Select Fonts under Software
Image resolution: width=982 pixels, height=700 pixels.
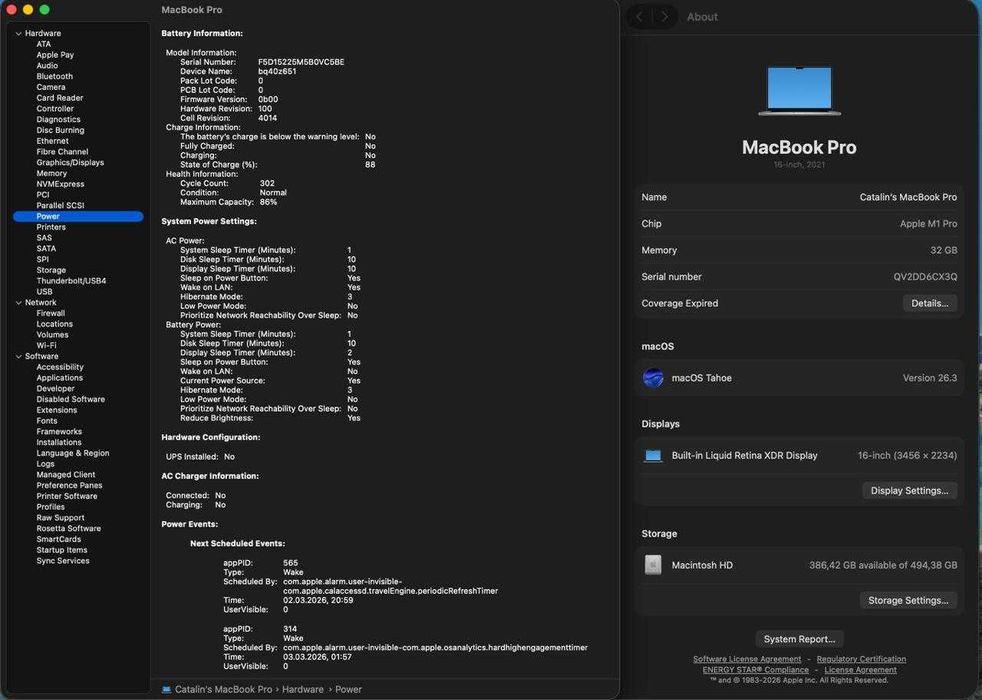tap(47, 421)
